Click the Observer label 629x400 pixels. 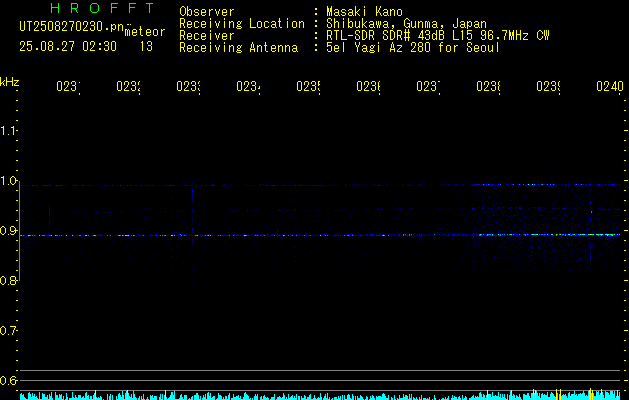[x=207, y=11]
